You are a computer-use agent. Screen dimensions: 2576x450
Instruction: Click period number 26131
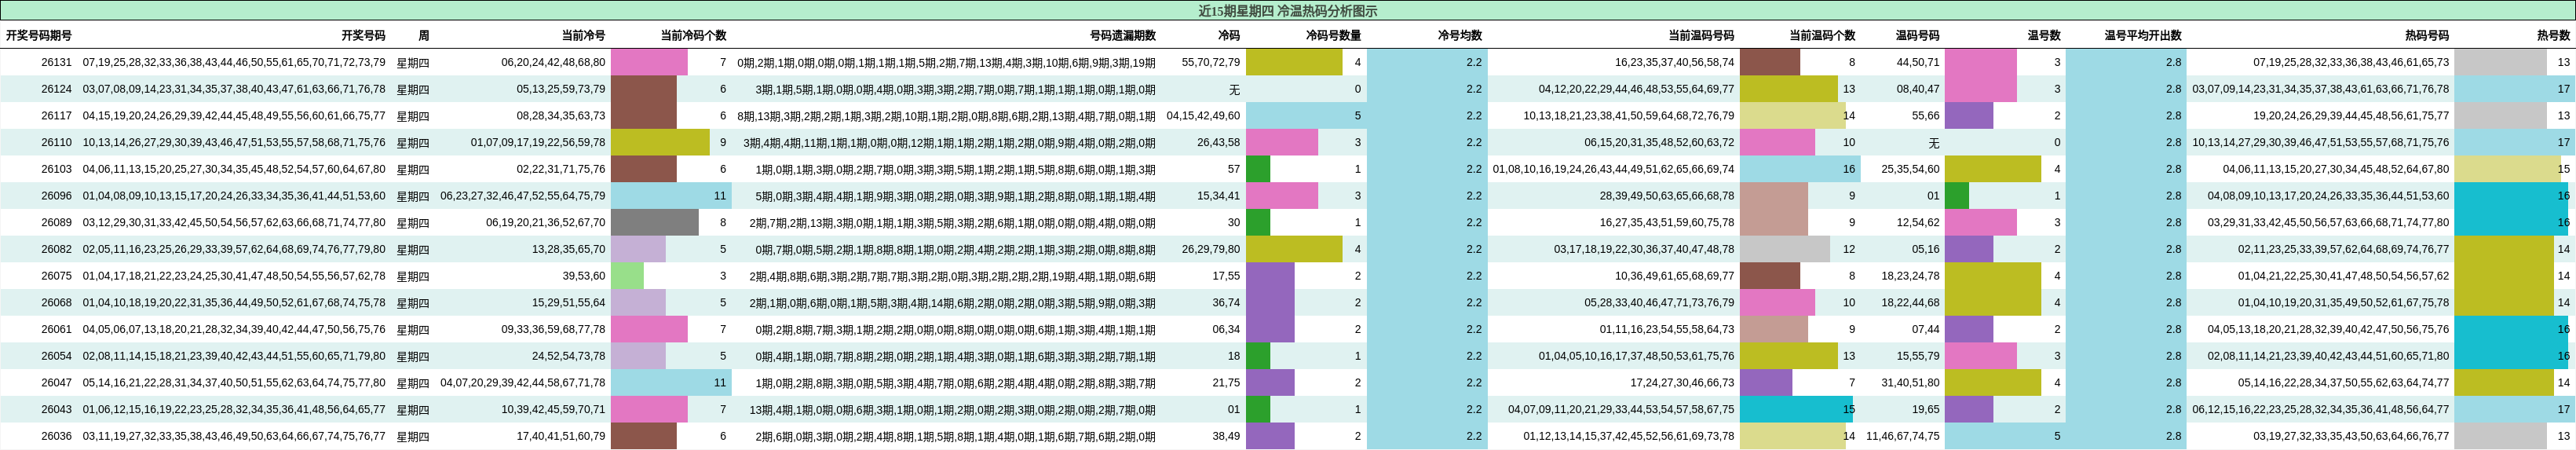point(56,62)
